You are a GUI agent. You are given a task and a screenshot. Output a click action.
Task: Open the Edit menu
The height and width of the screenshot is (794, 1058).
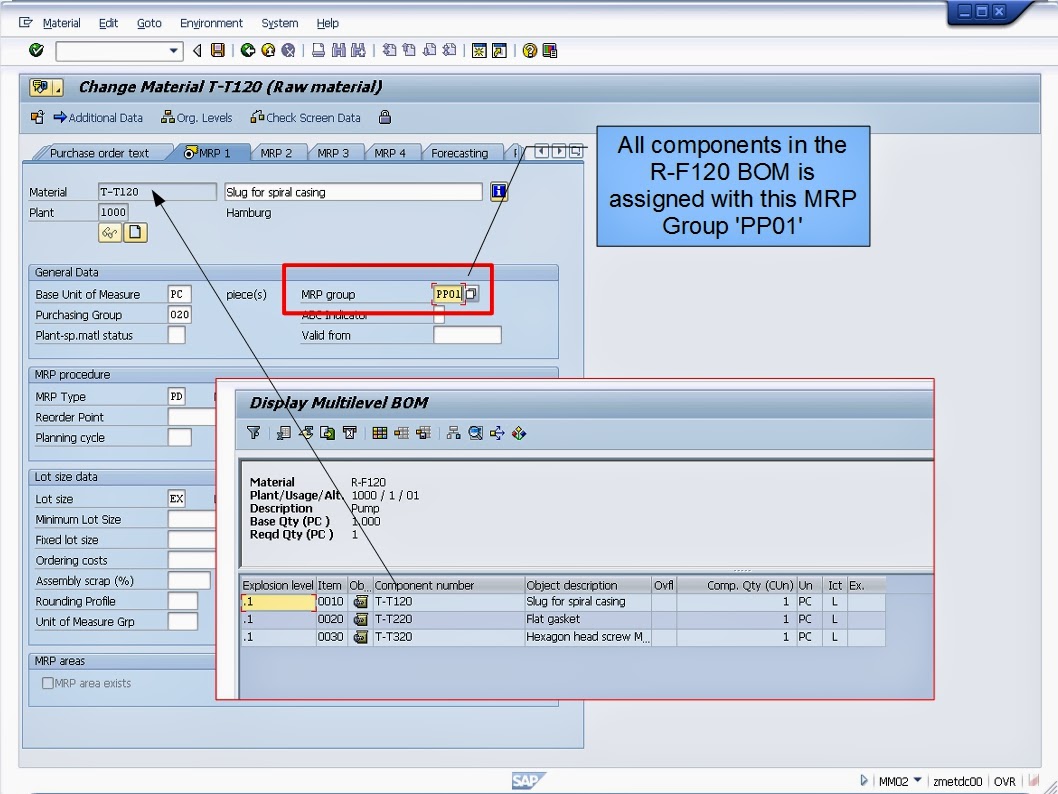[108, 23]
